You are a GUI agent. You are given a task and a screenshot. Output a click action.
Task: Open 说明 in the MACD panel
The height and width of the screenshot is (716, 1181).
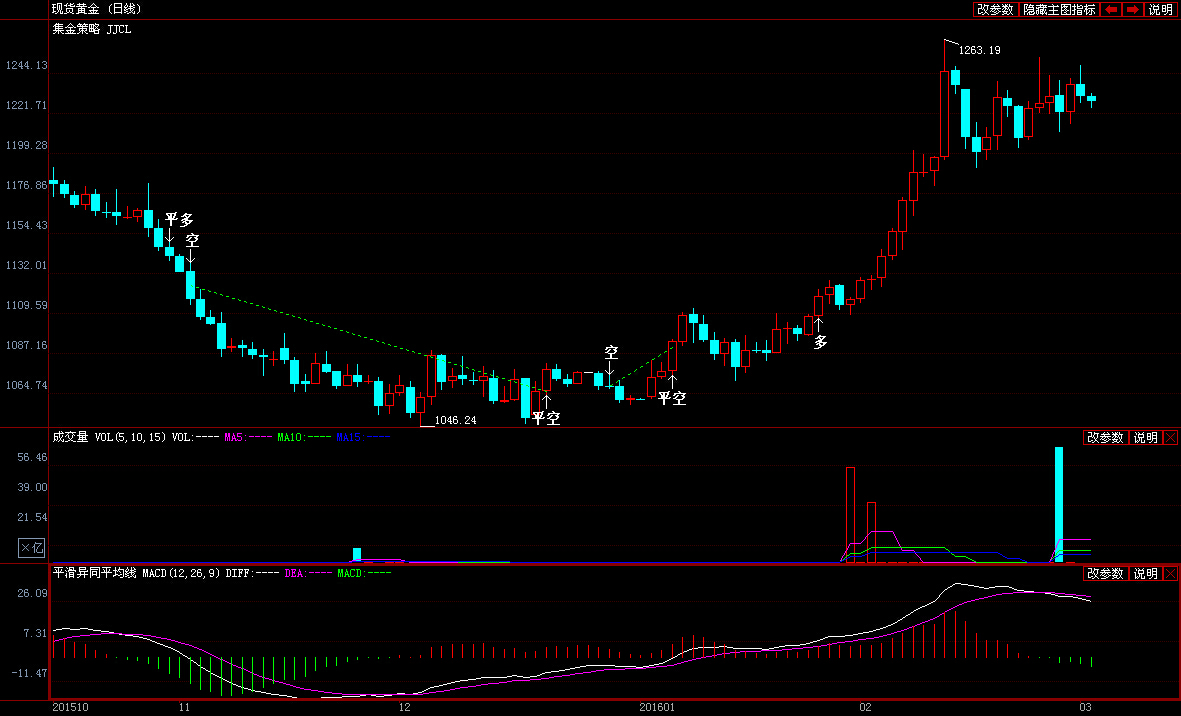[x=1145, y=574]
